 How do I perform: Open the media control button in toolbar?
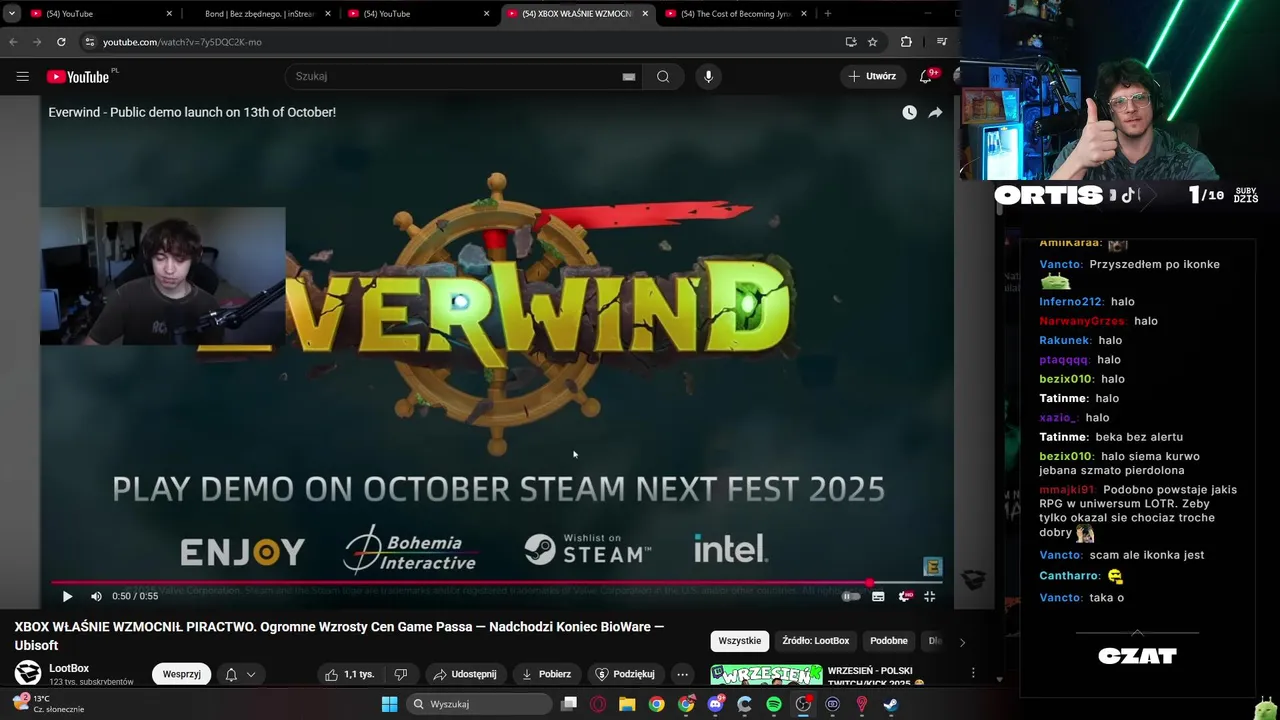coord(942,42)
